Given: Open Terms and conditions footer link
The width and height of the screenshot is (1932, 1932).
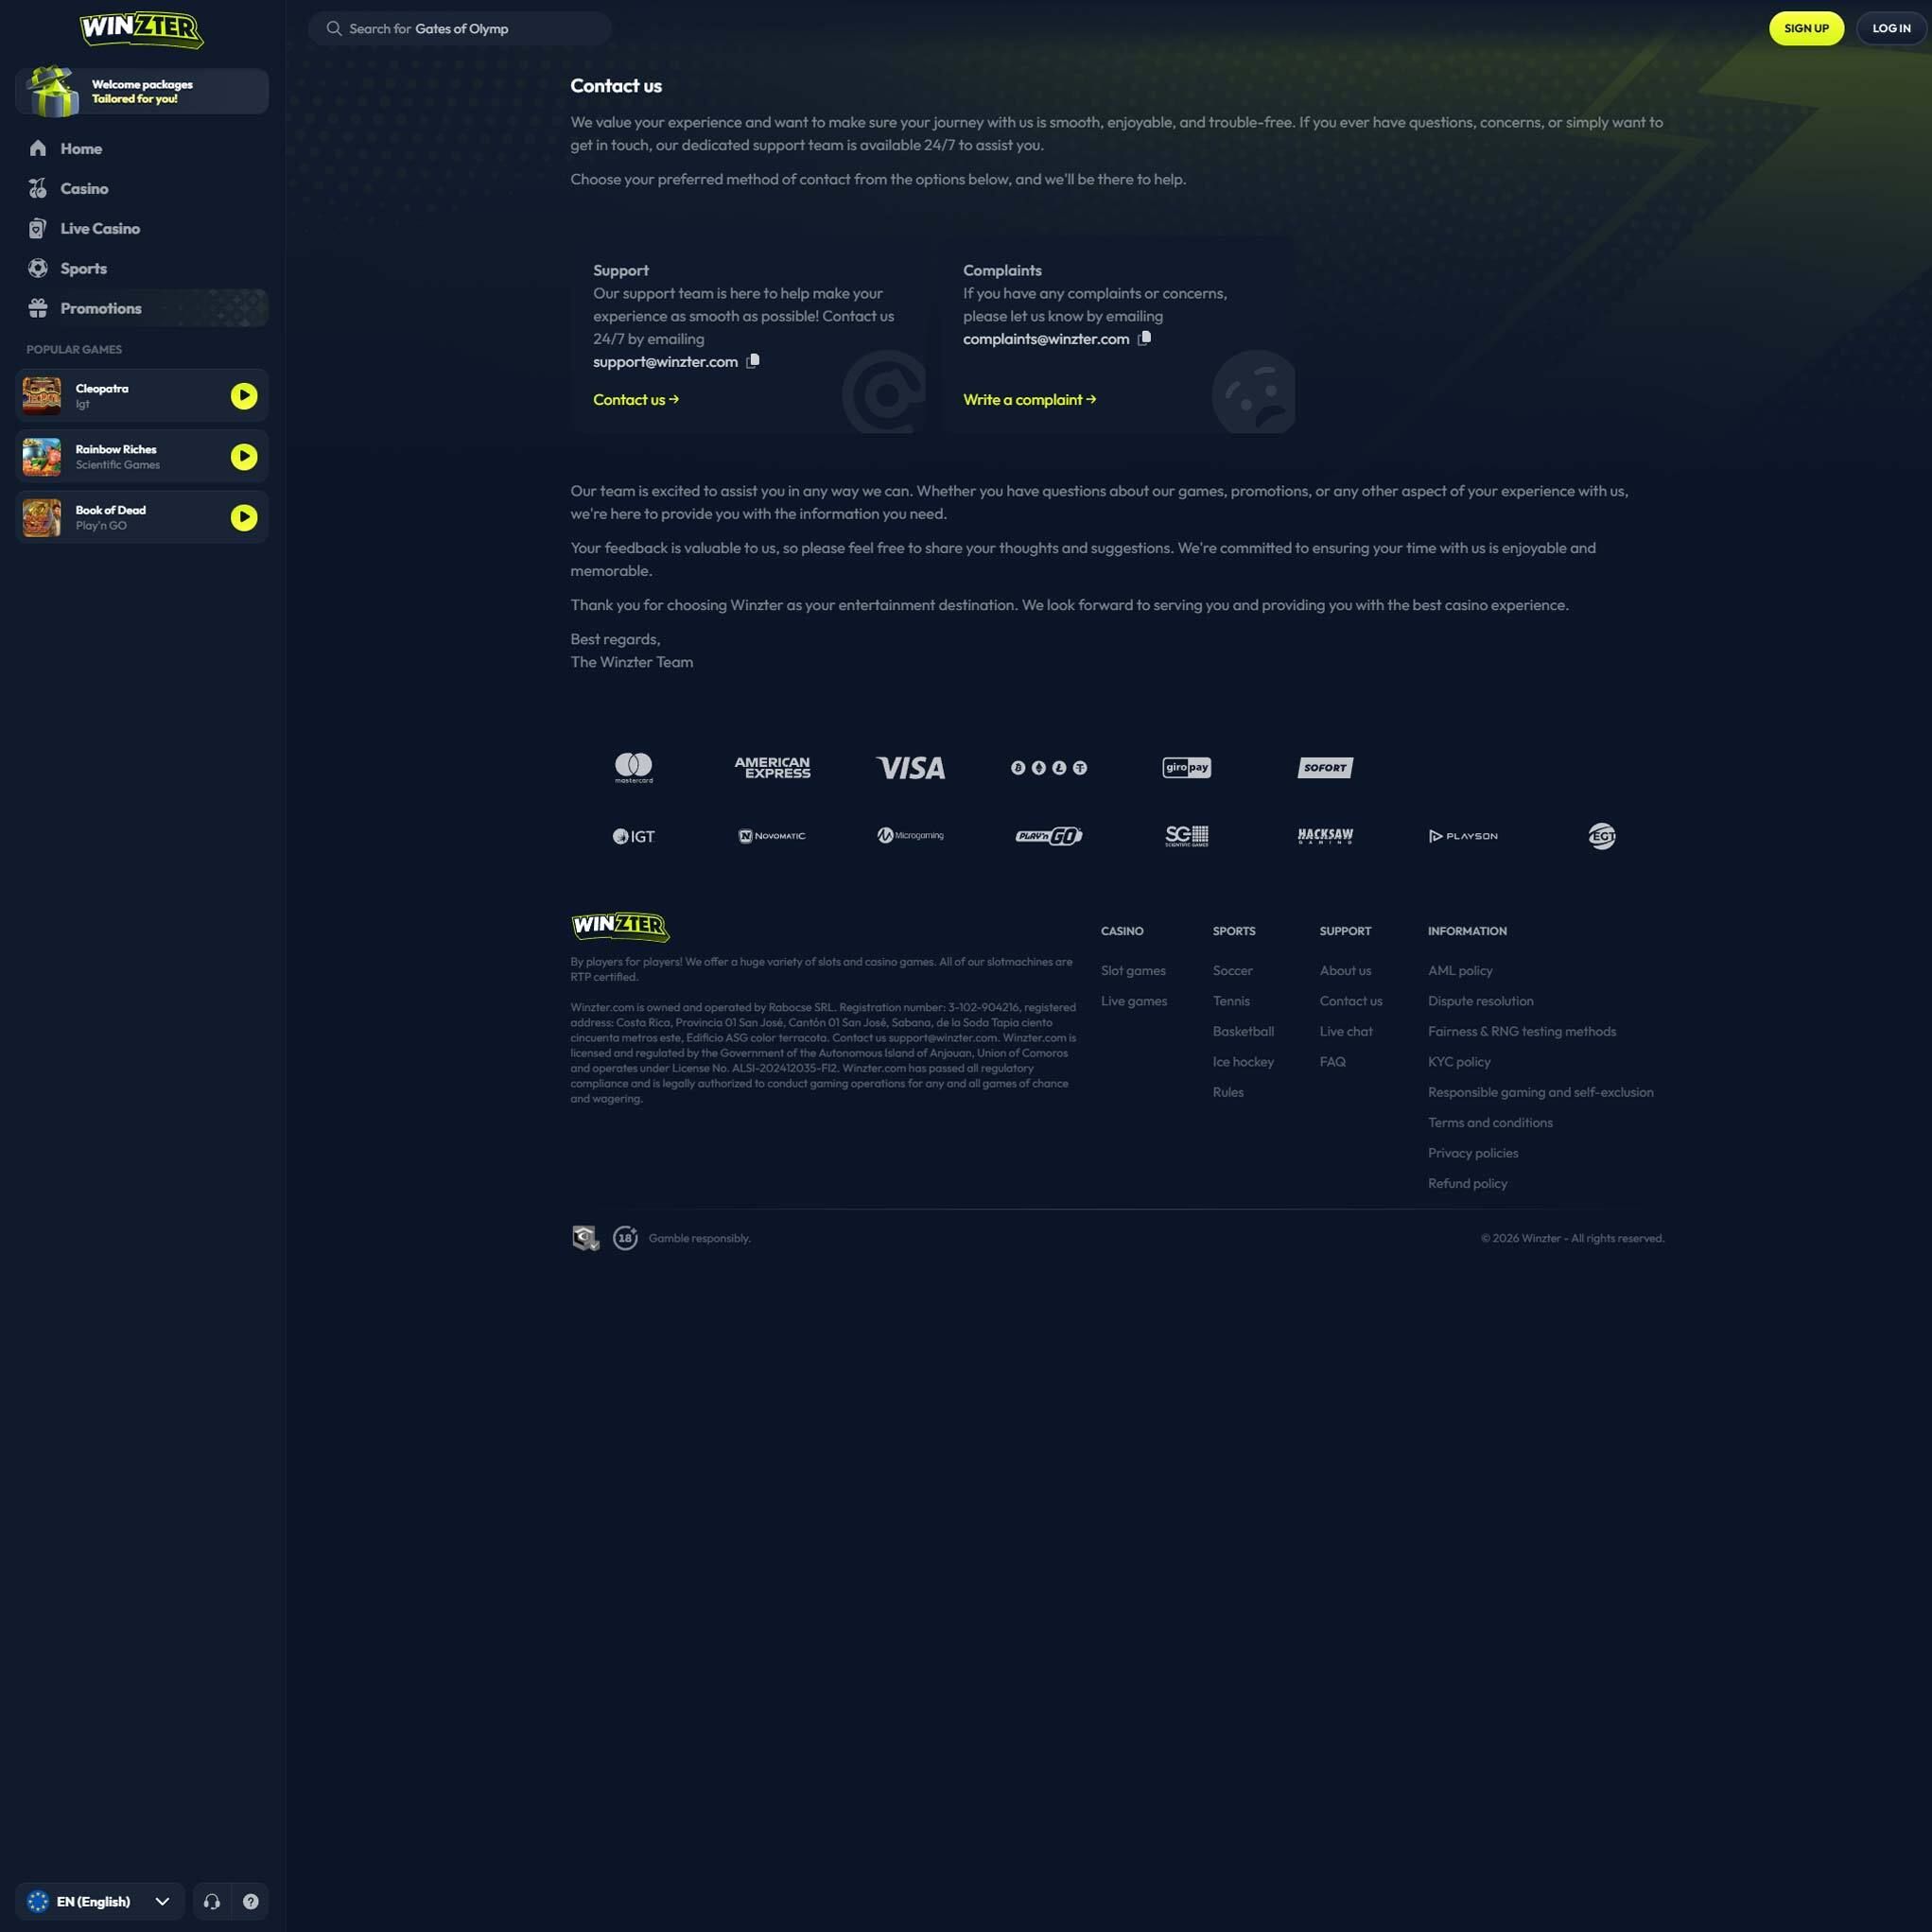Looking at the screenshot, I should tap(1490, 1123).
